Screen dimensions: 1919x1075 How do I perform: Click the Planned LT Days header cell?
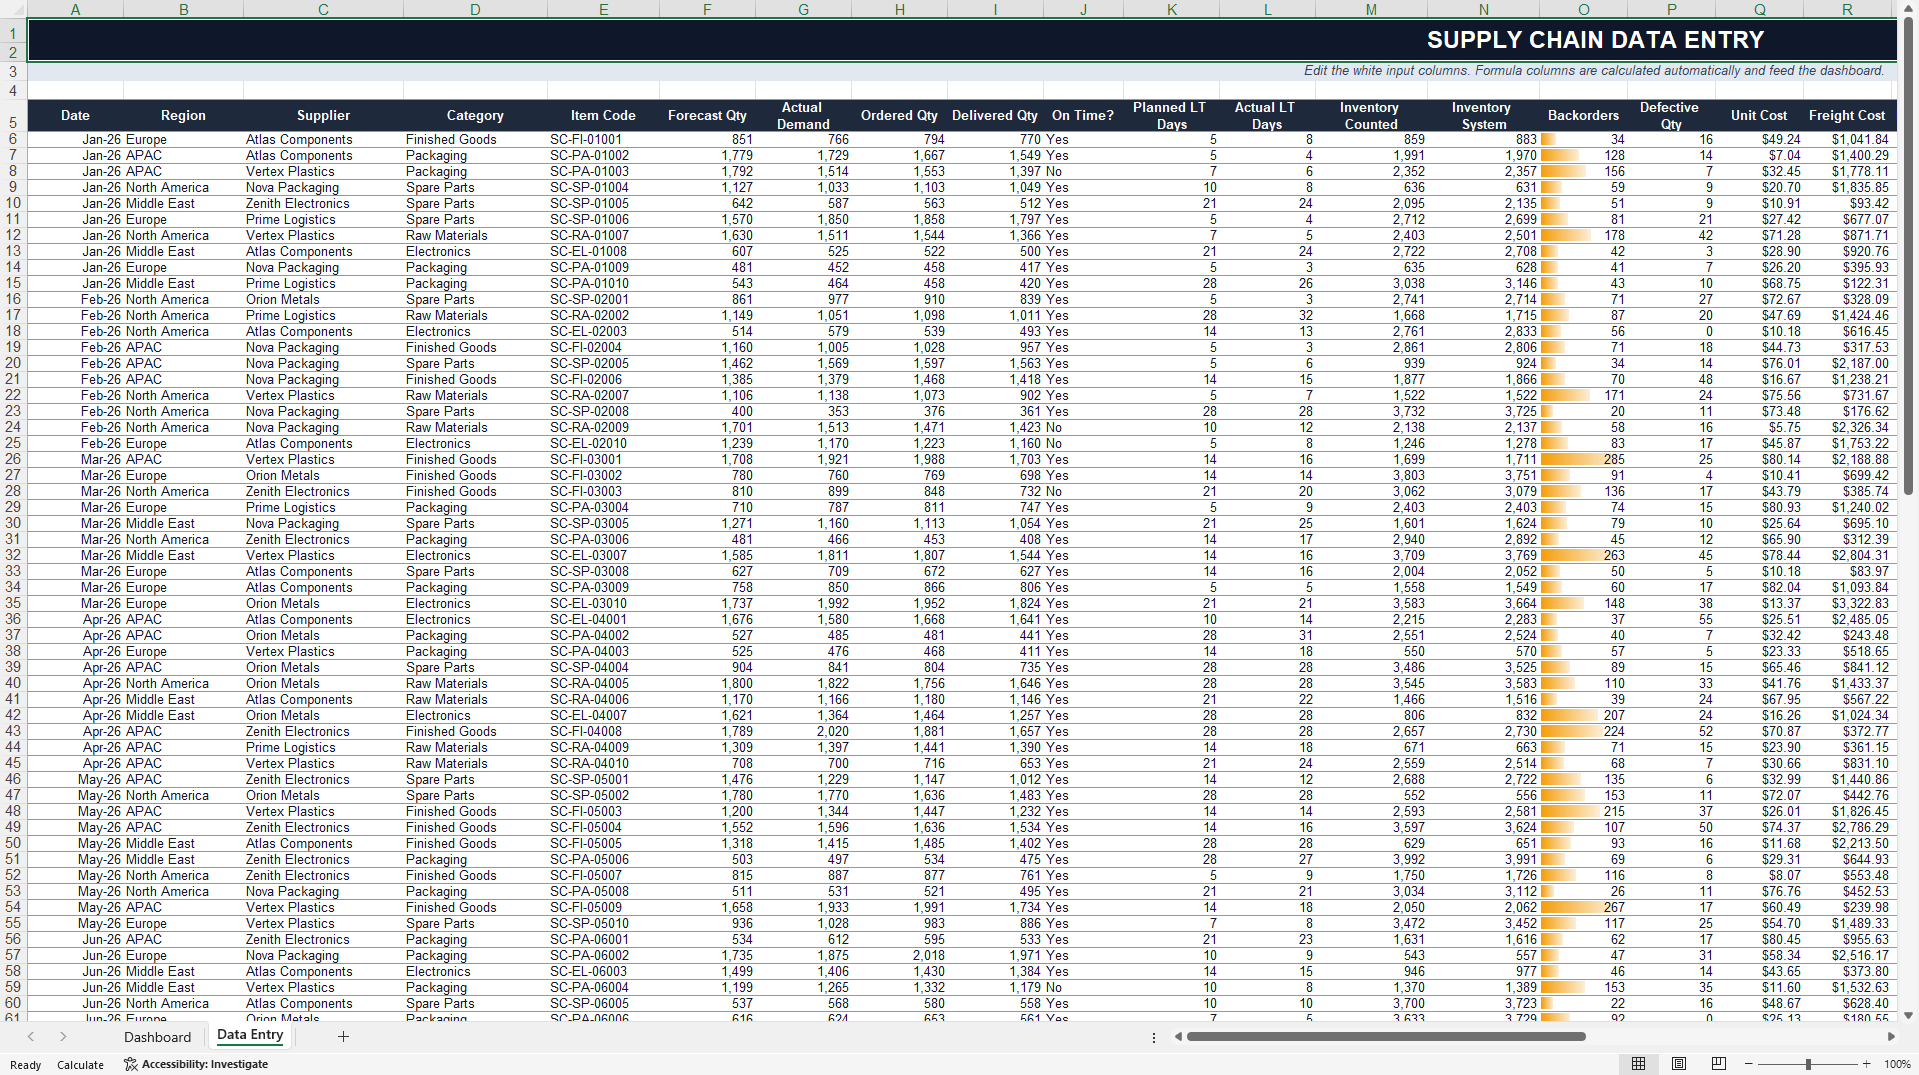tap(1169, 115)
